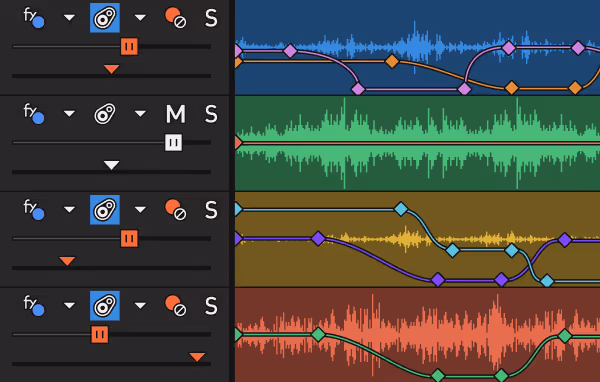Open the fx effects on the green track

click(34, 114)
